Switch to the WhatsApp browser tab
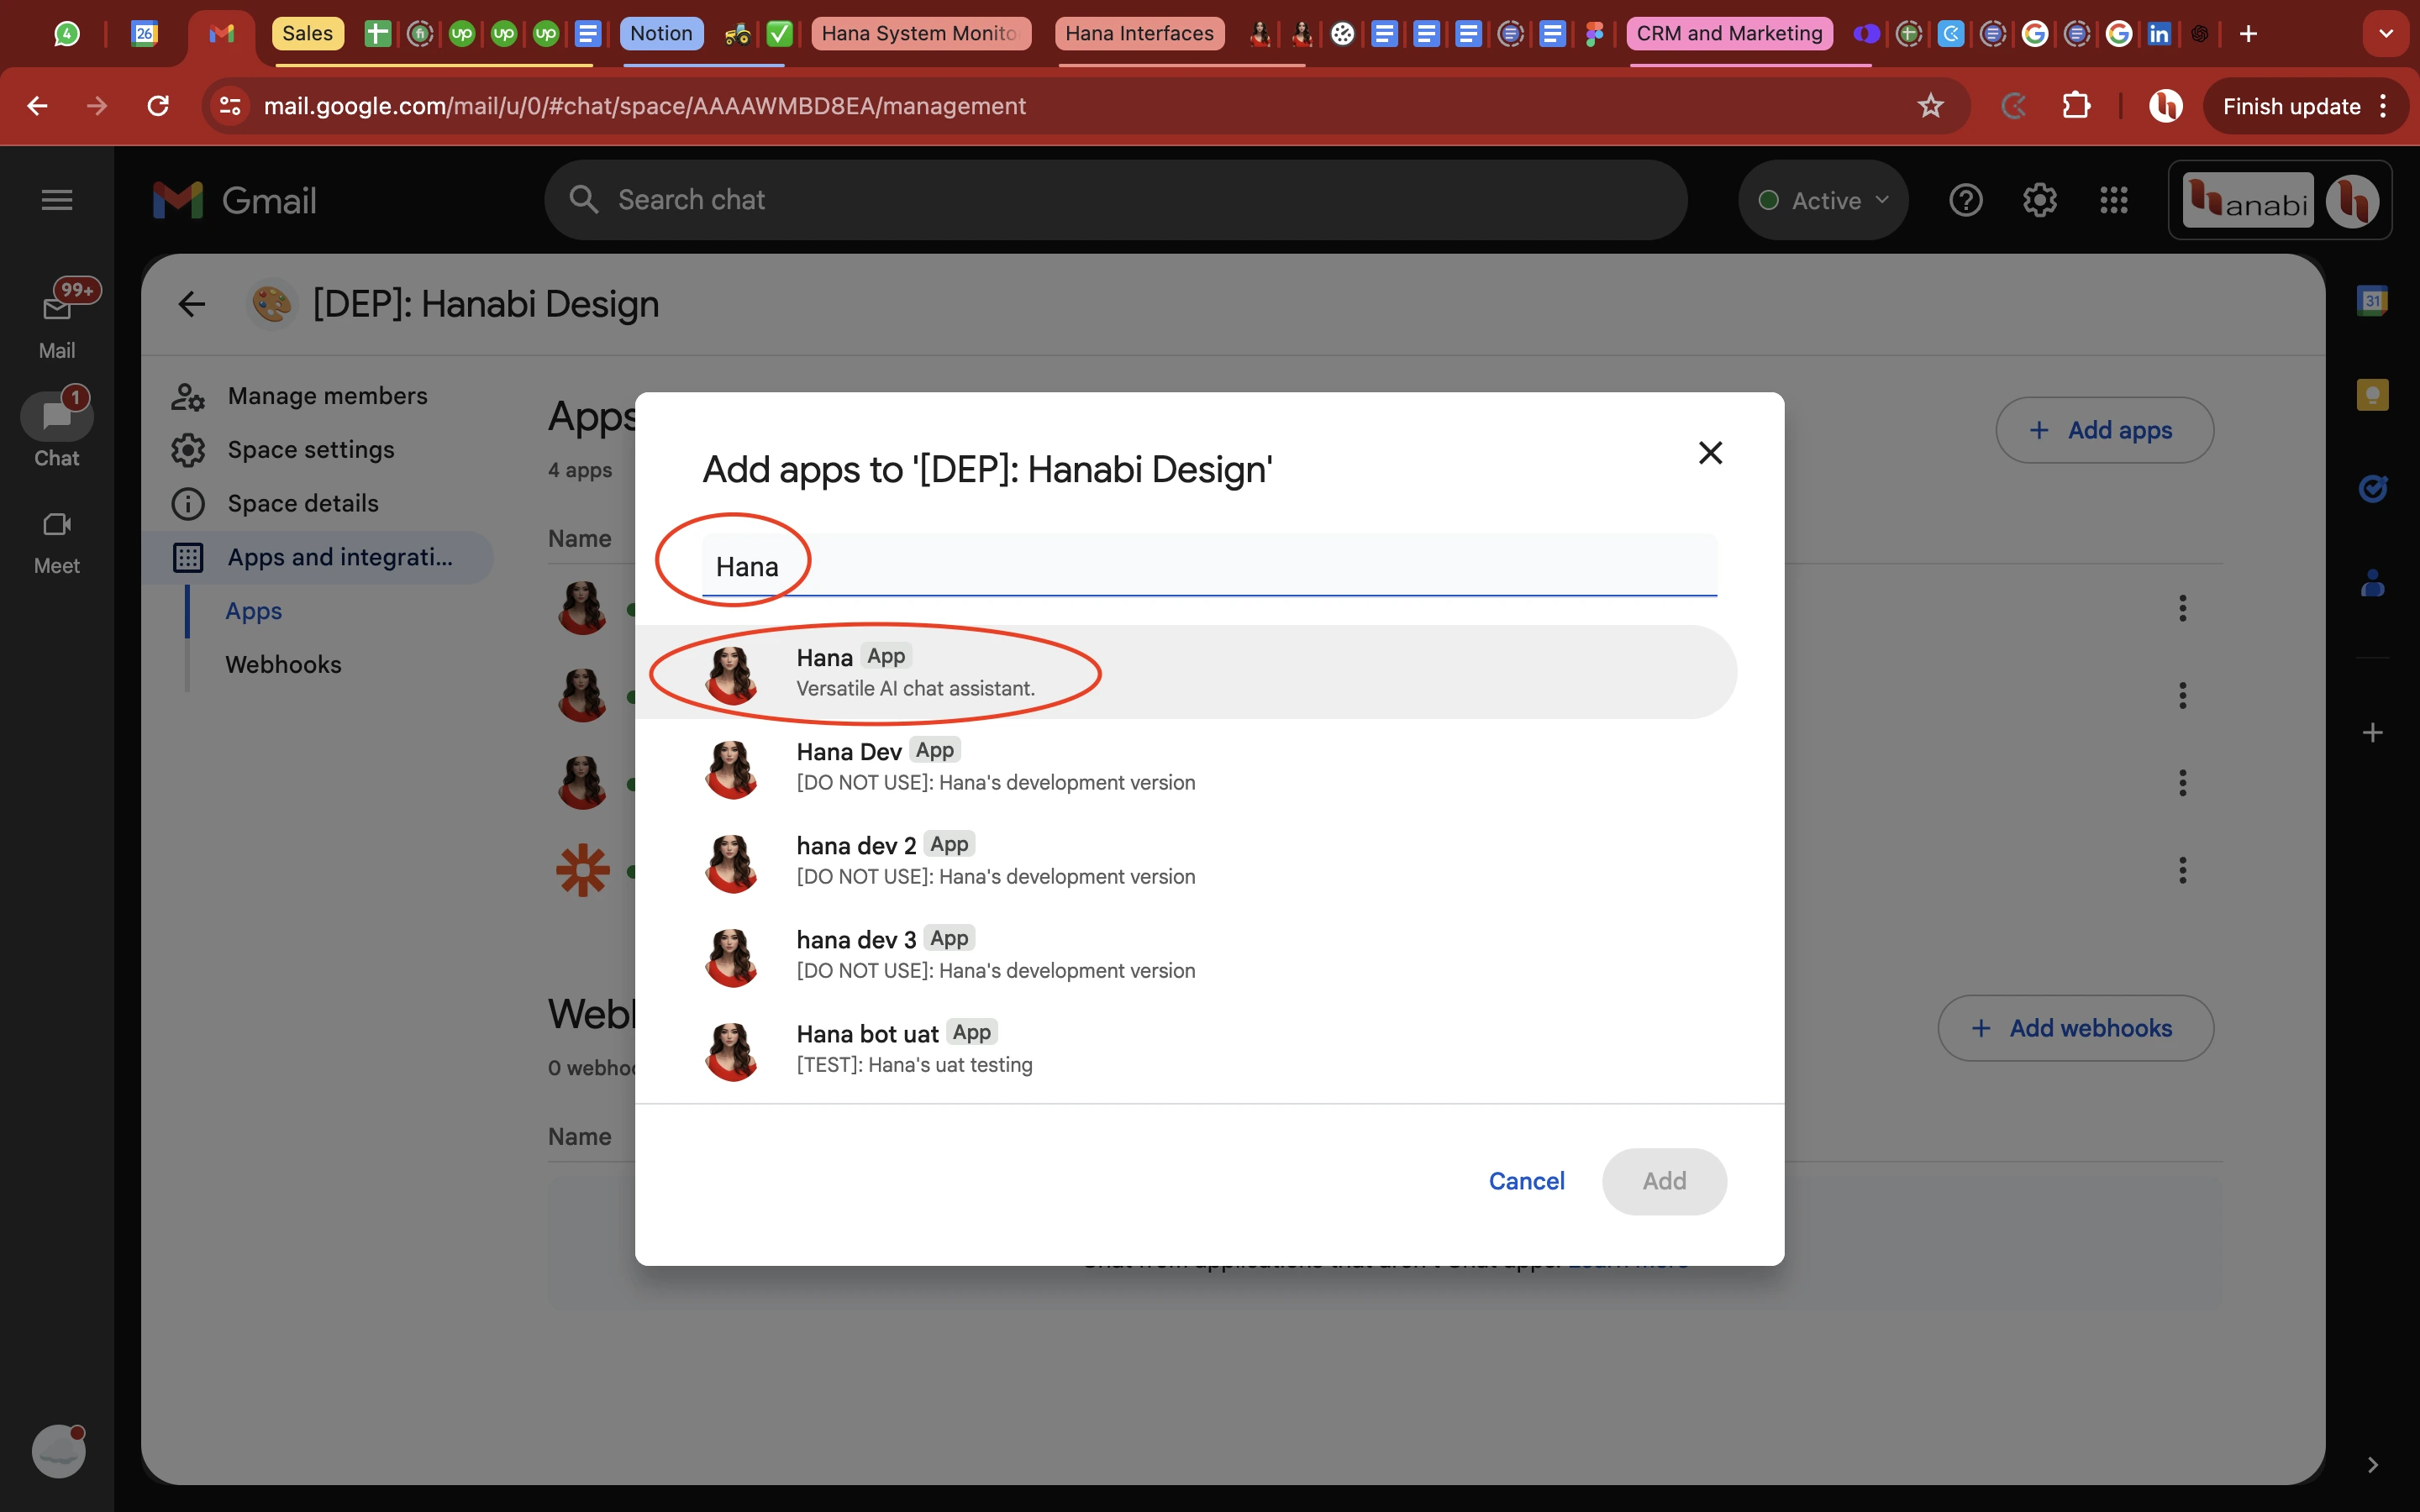 tap(66, 34)
